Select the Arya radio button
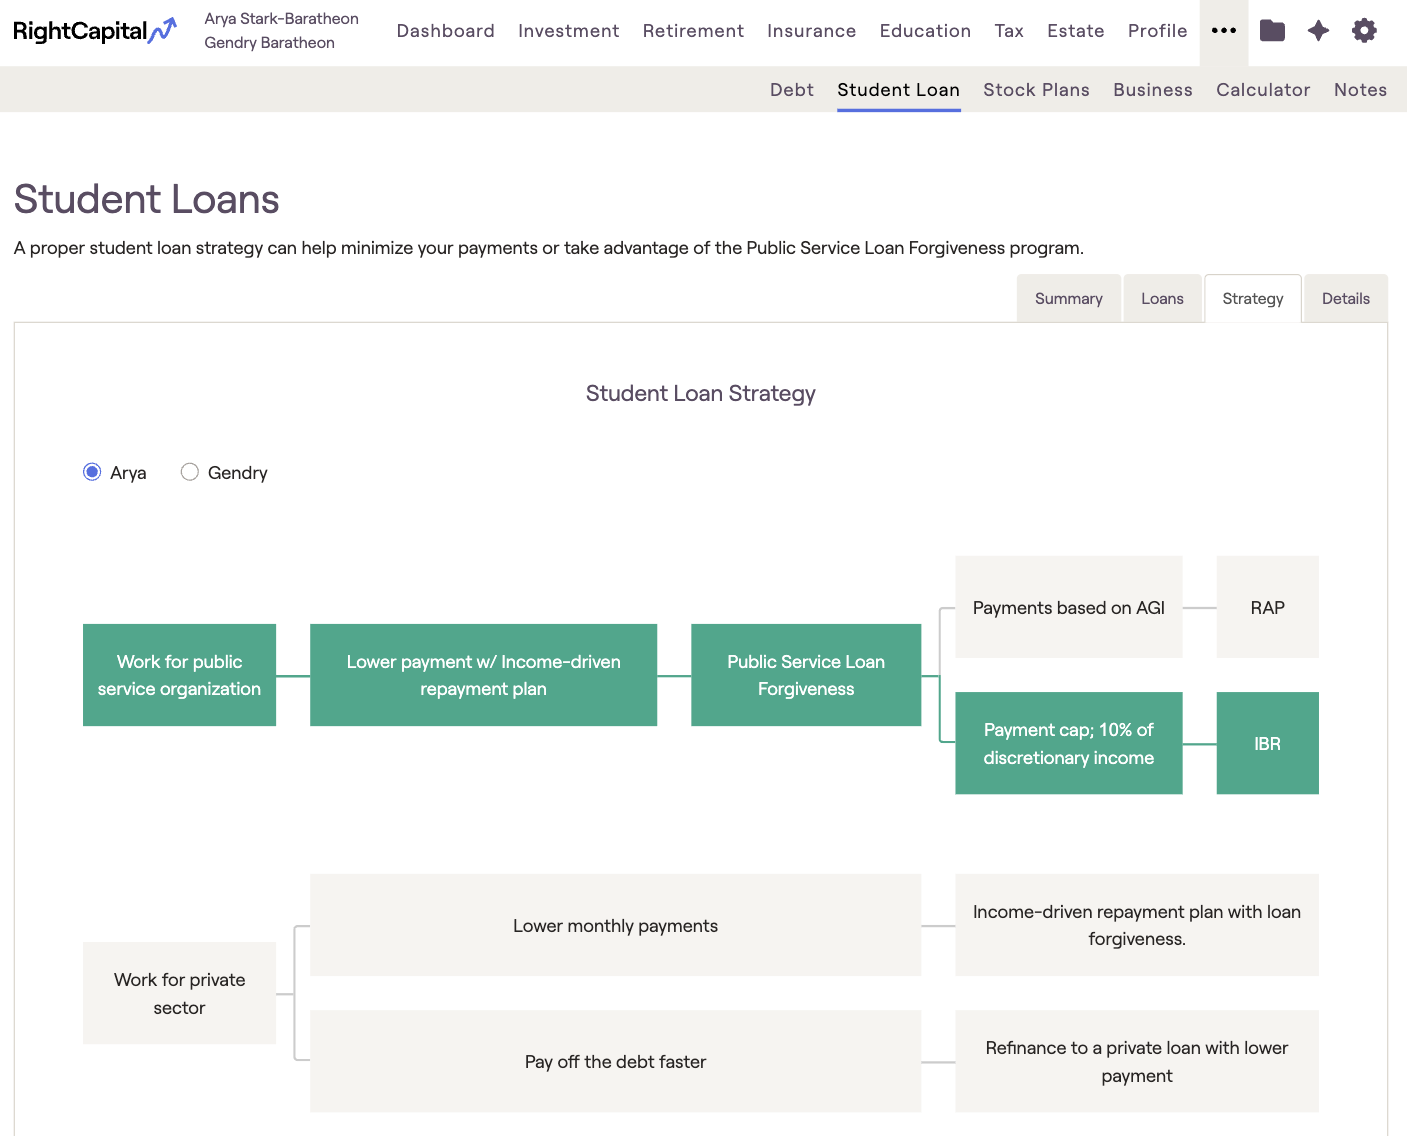This screenshot has width=1407, height=1136. (92, 472)
